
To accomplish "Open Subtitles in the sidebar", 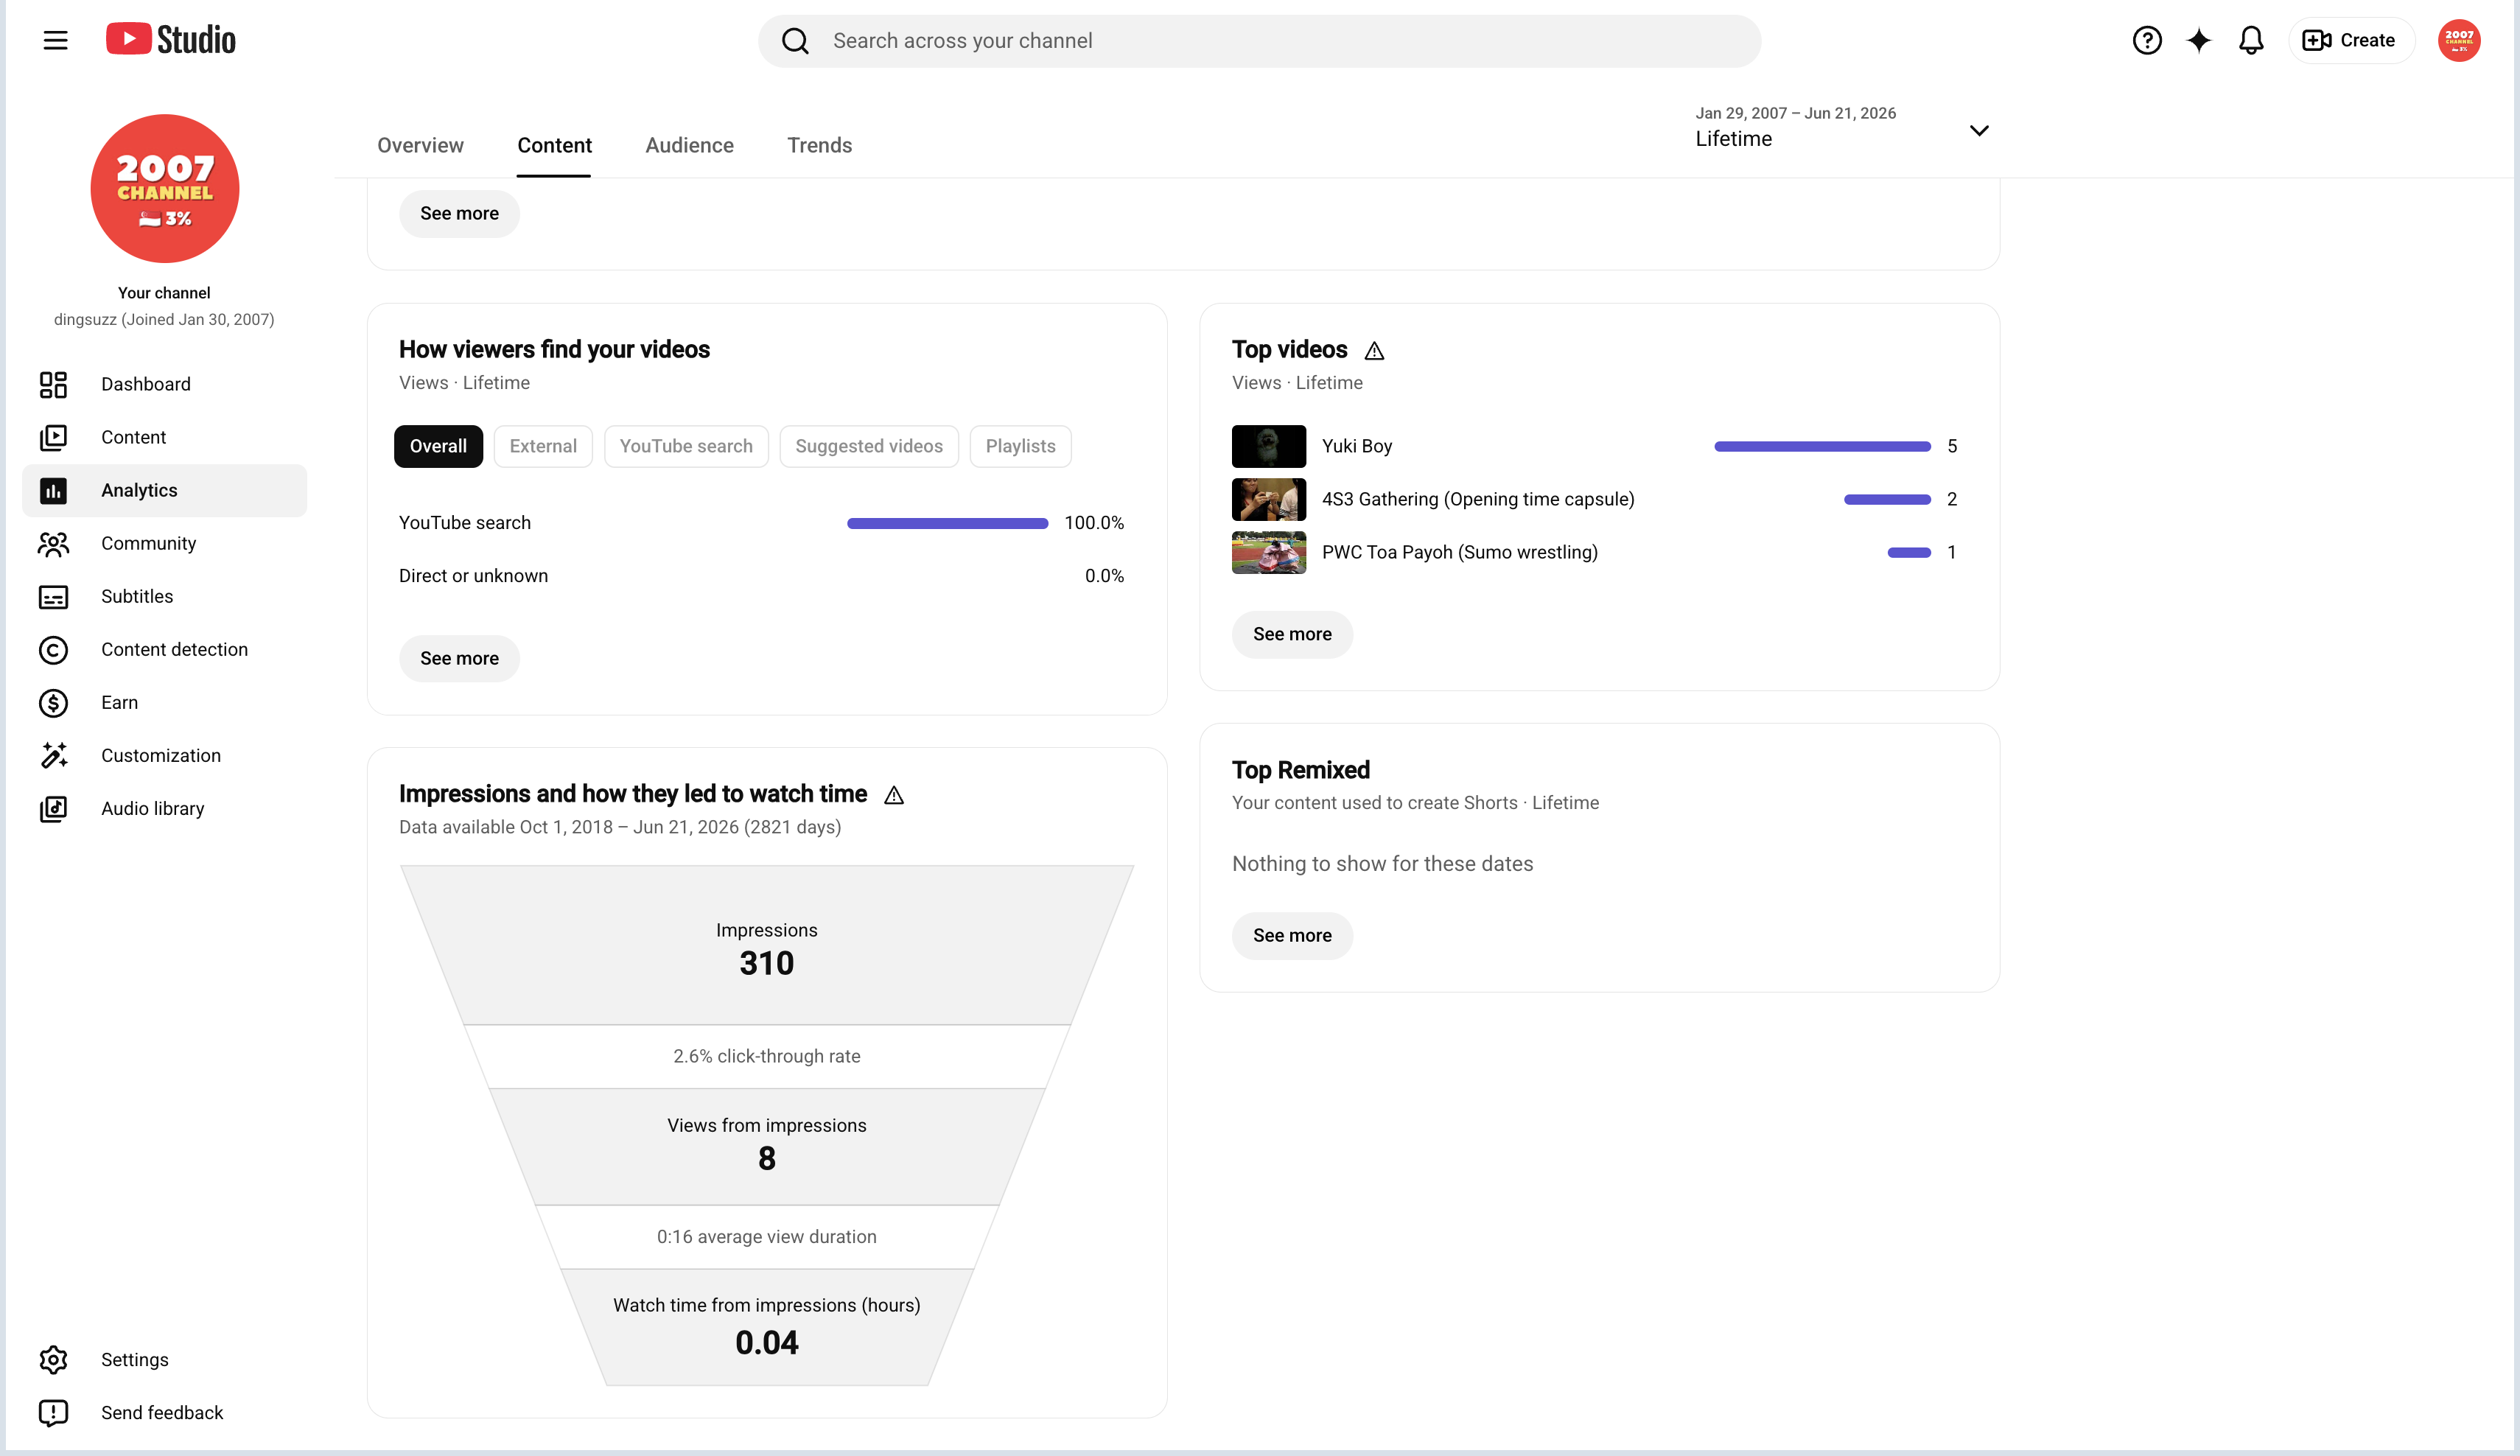I will click(165, 596).
